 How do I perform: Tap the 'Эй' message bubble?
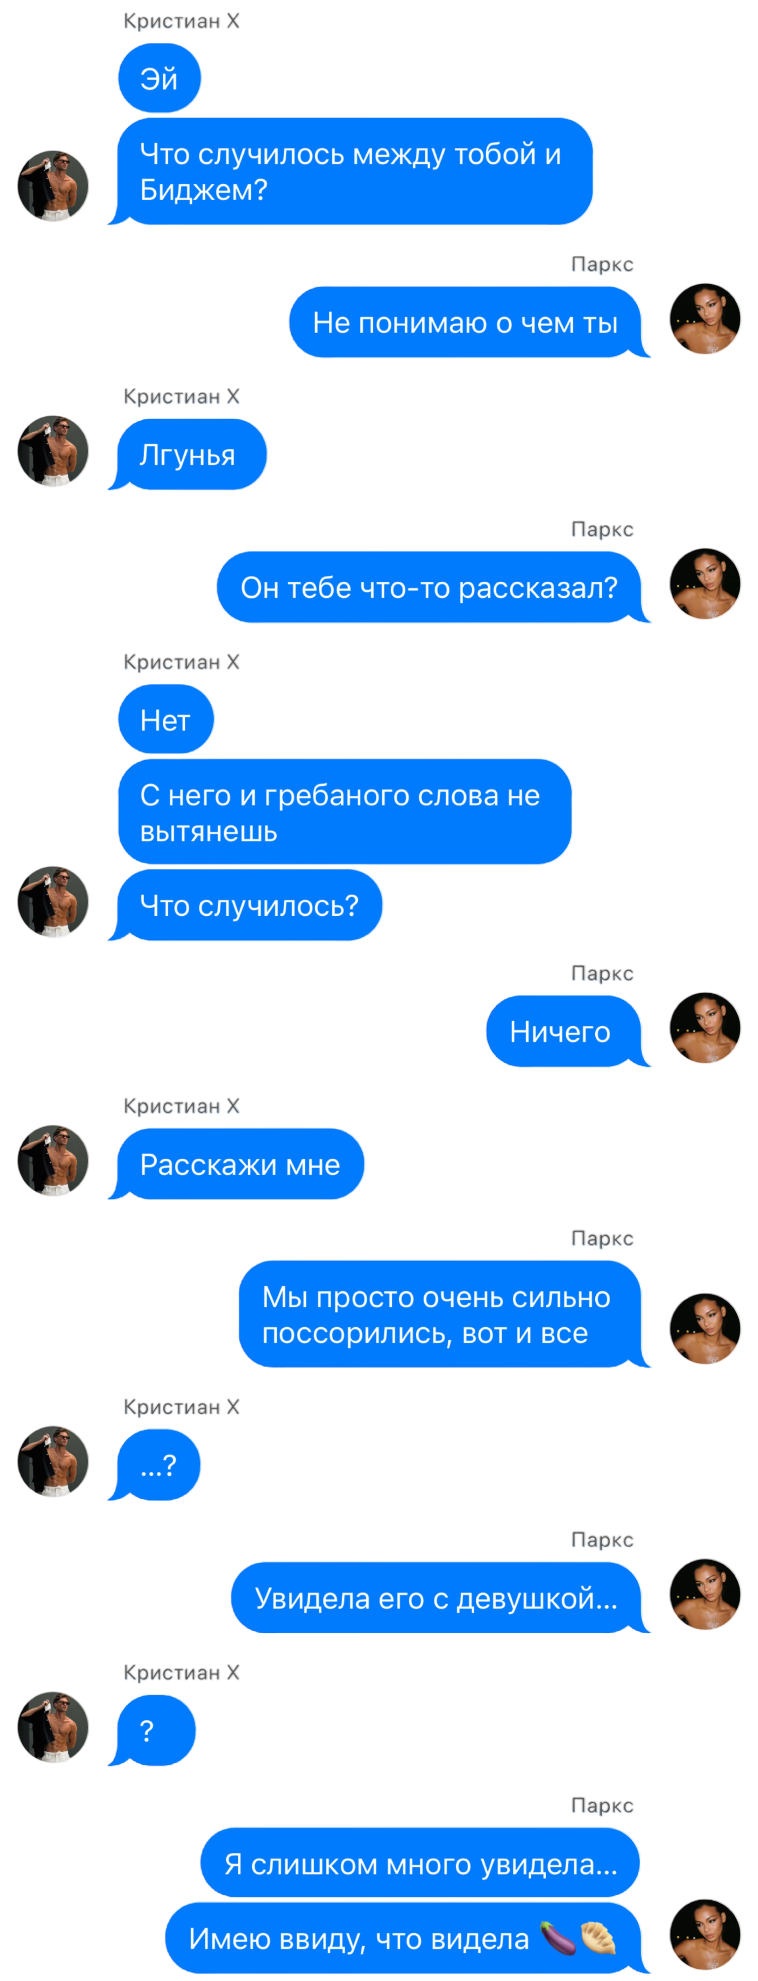[159, 79]
